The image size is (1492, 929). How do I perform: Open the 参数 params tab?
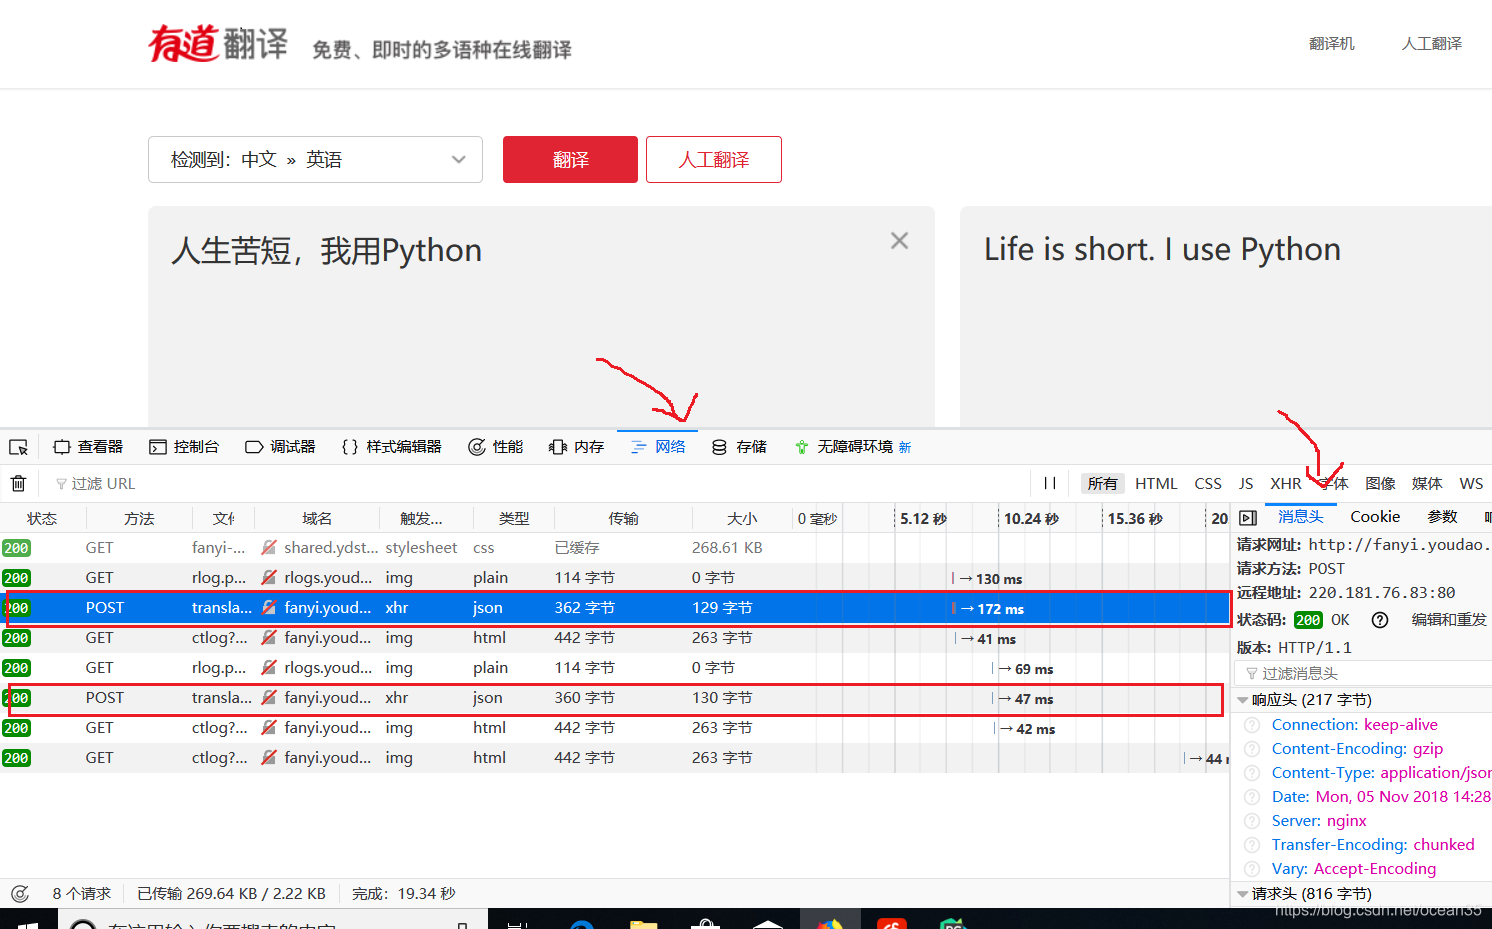click(x=1442, y=517)
